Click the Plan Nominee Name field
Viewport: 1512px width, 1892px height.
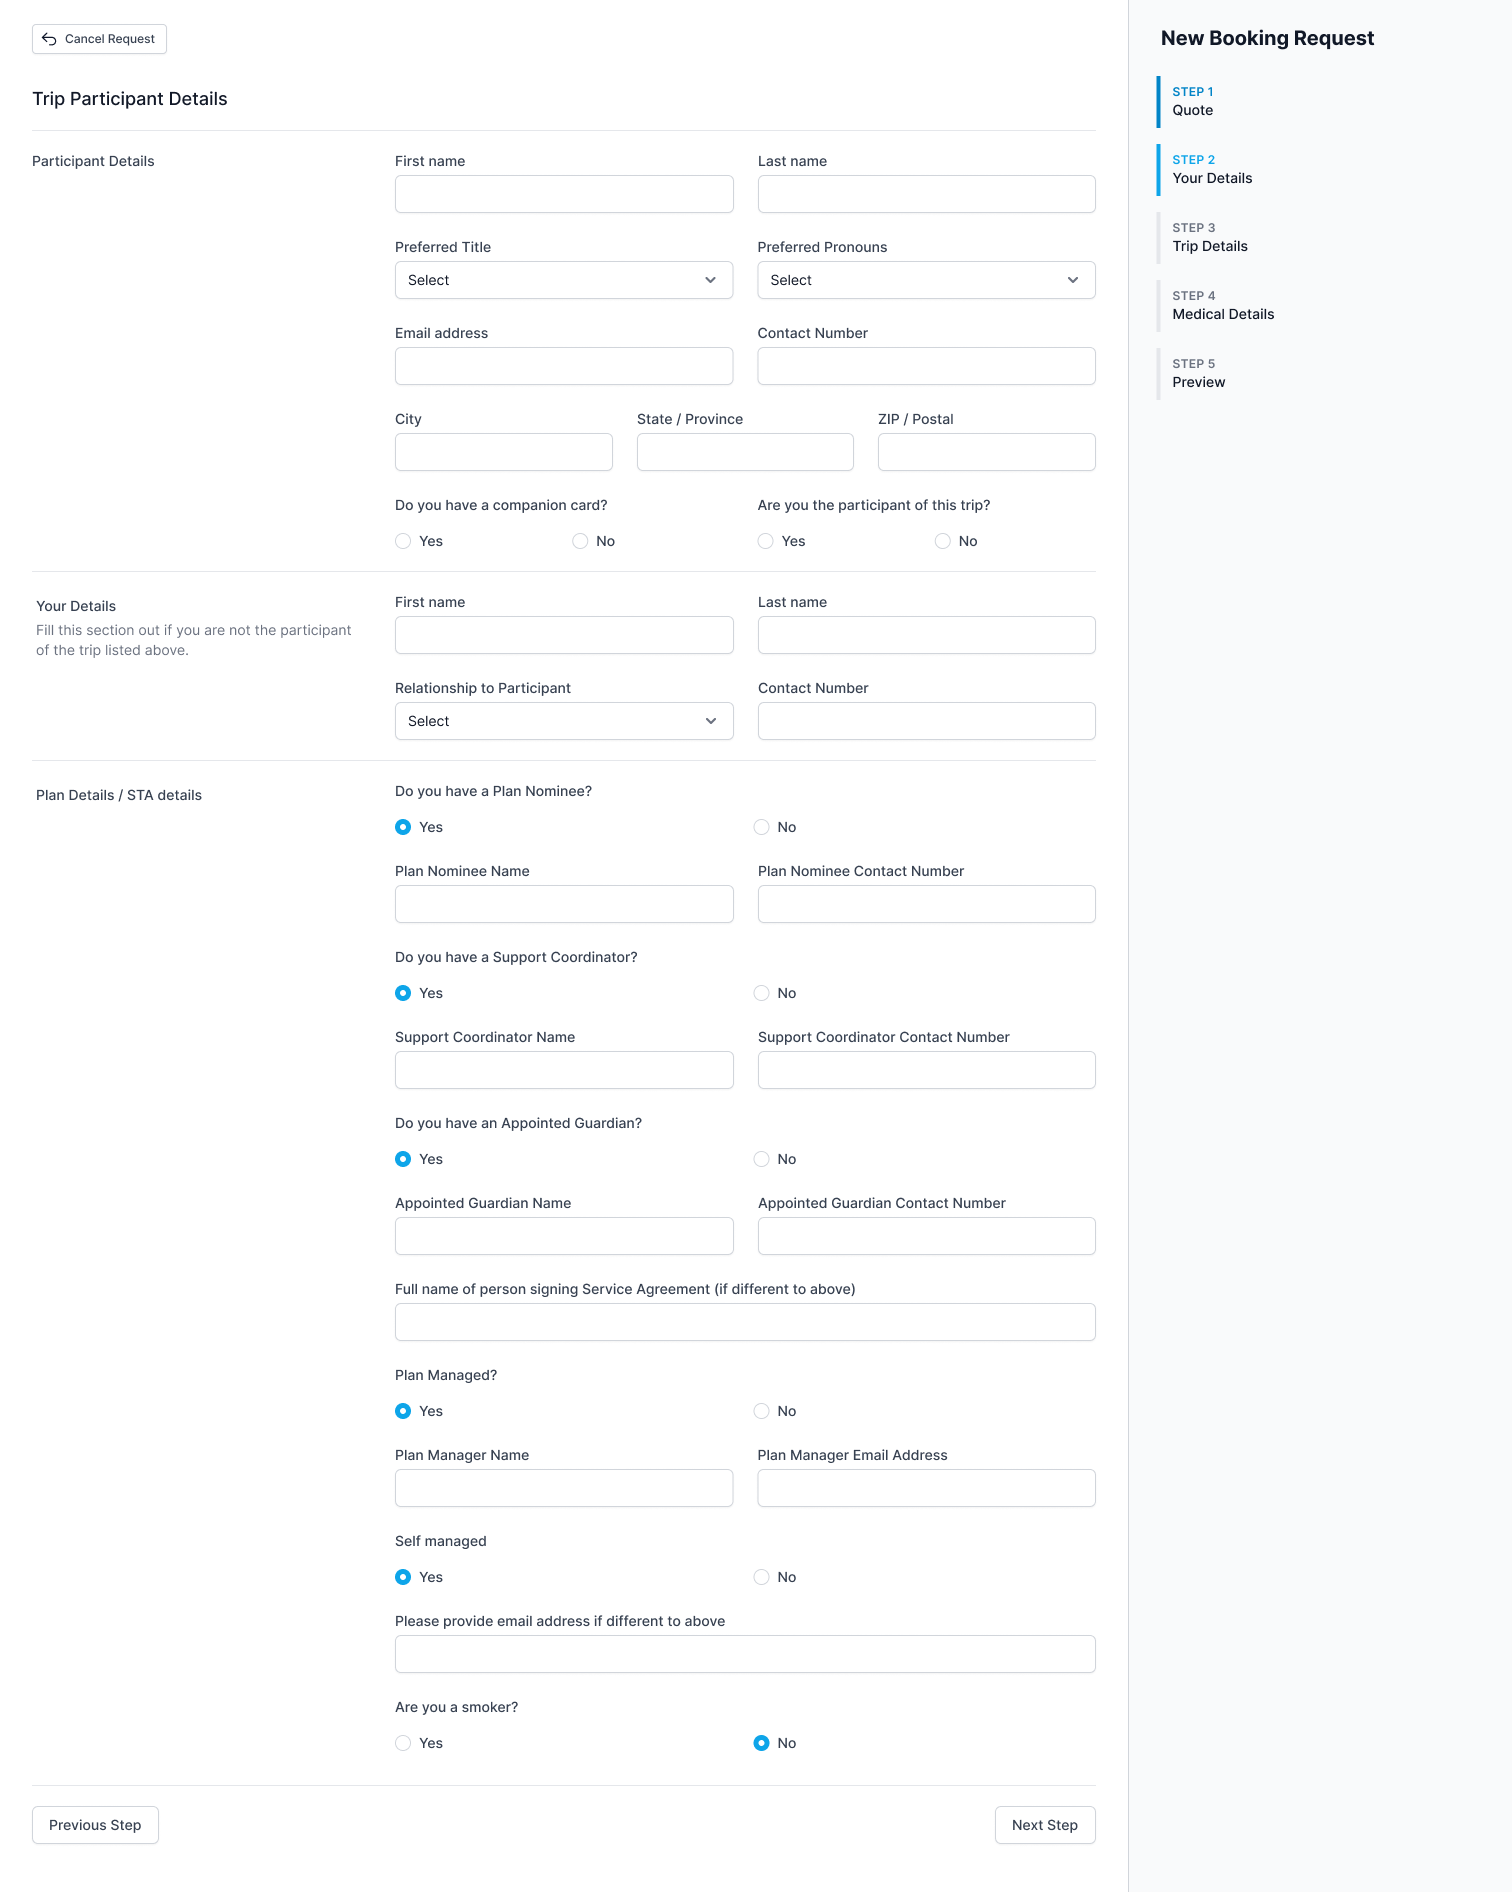[x=564, y=904]
